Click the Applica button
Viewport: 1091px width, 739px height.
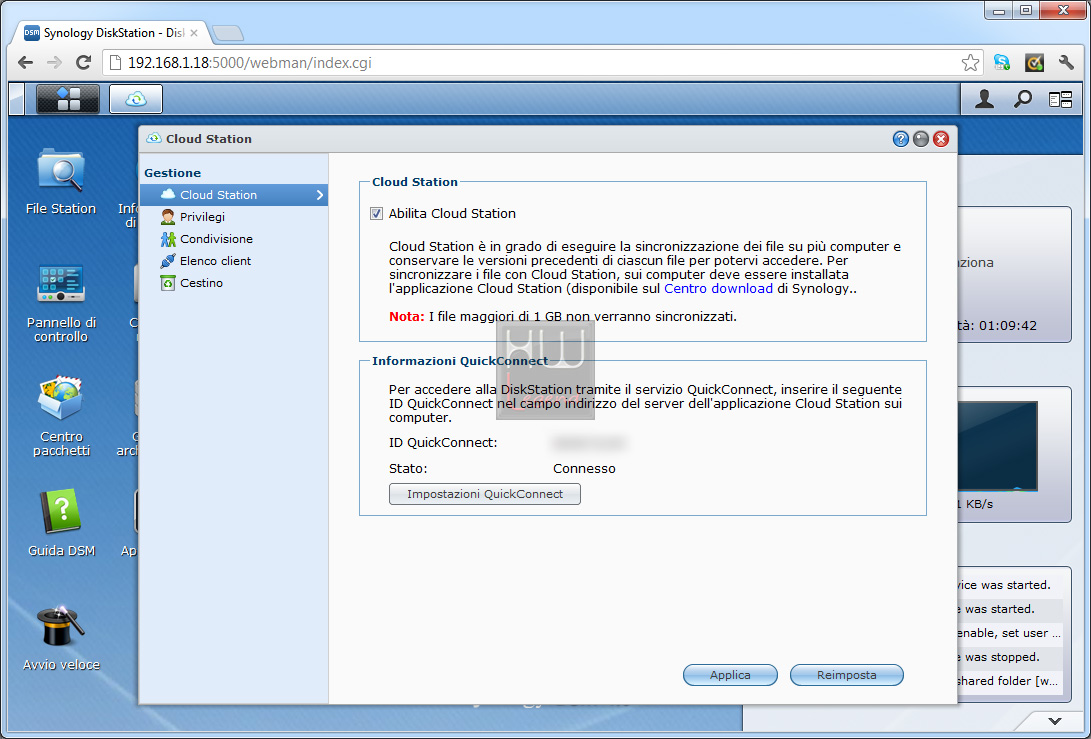point(730,675)
